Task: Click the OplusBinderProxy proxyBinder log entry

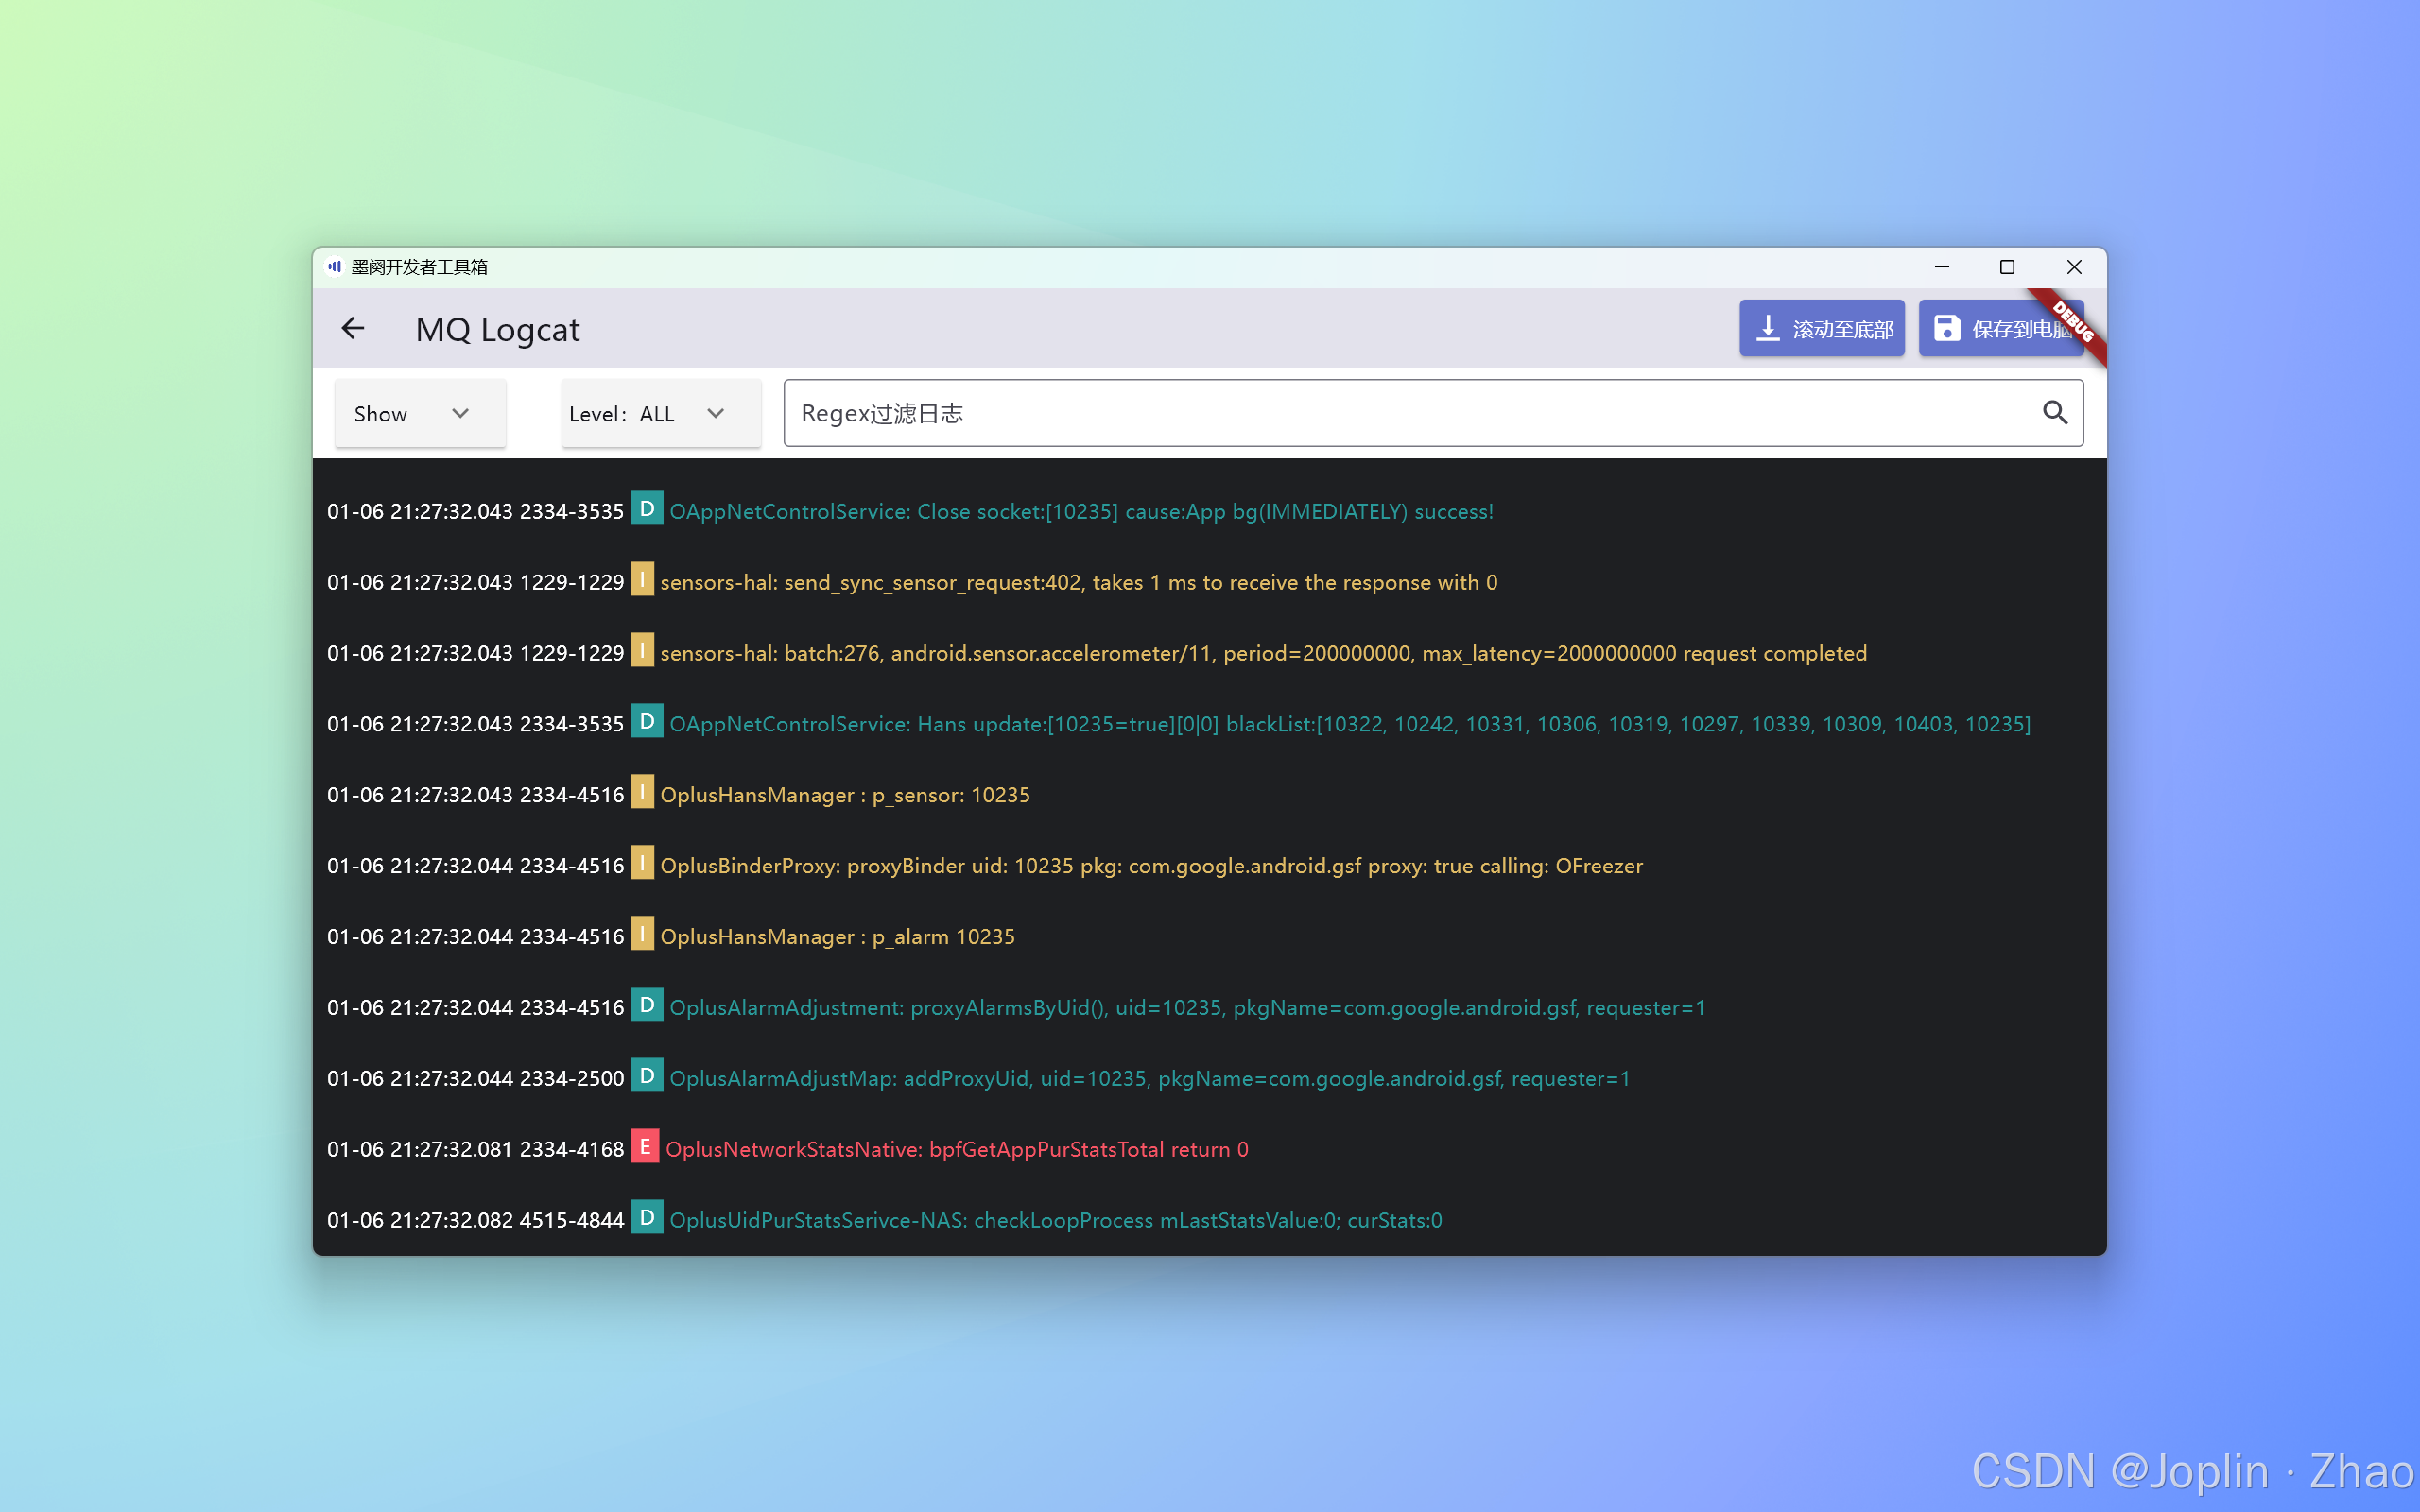Action: (1150, 867)
